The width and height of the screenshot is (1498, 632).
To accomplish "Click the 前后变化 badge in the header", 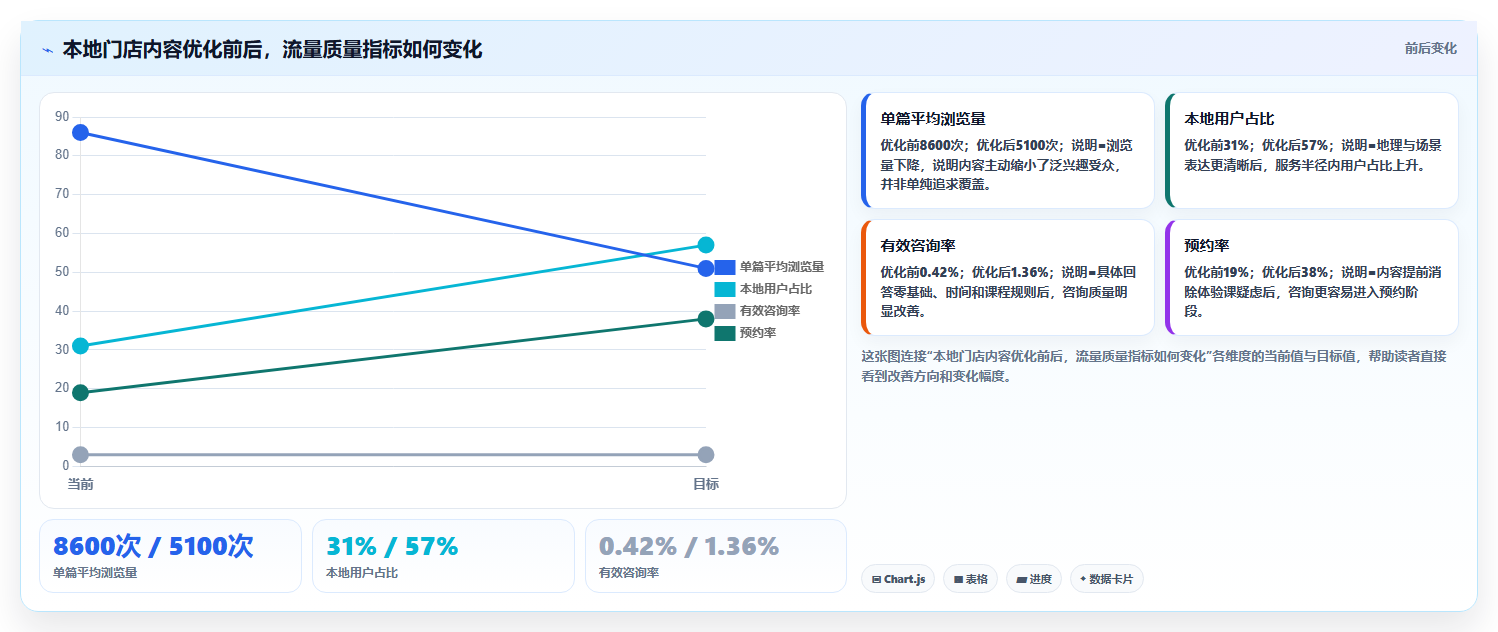I will 1430,48.
